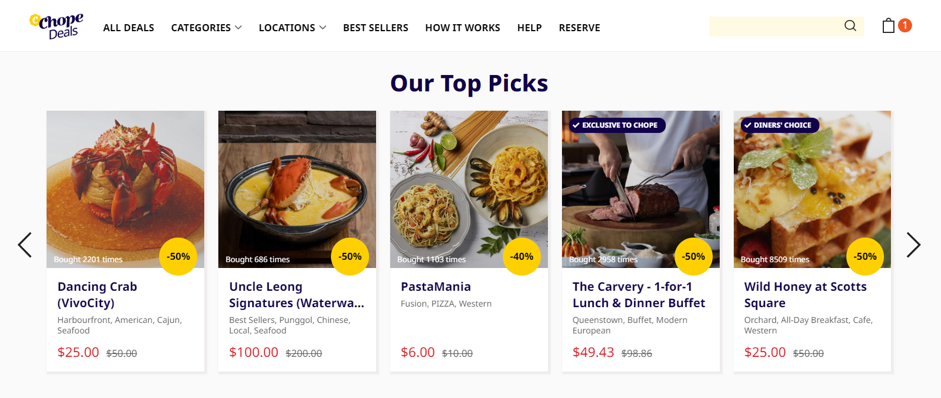The width and height of the screenshot is (941, 398).
Task: Expand the Locations dropdown
Action: (x=292, y=28)
